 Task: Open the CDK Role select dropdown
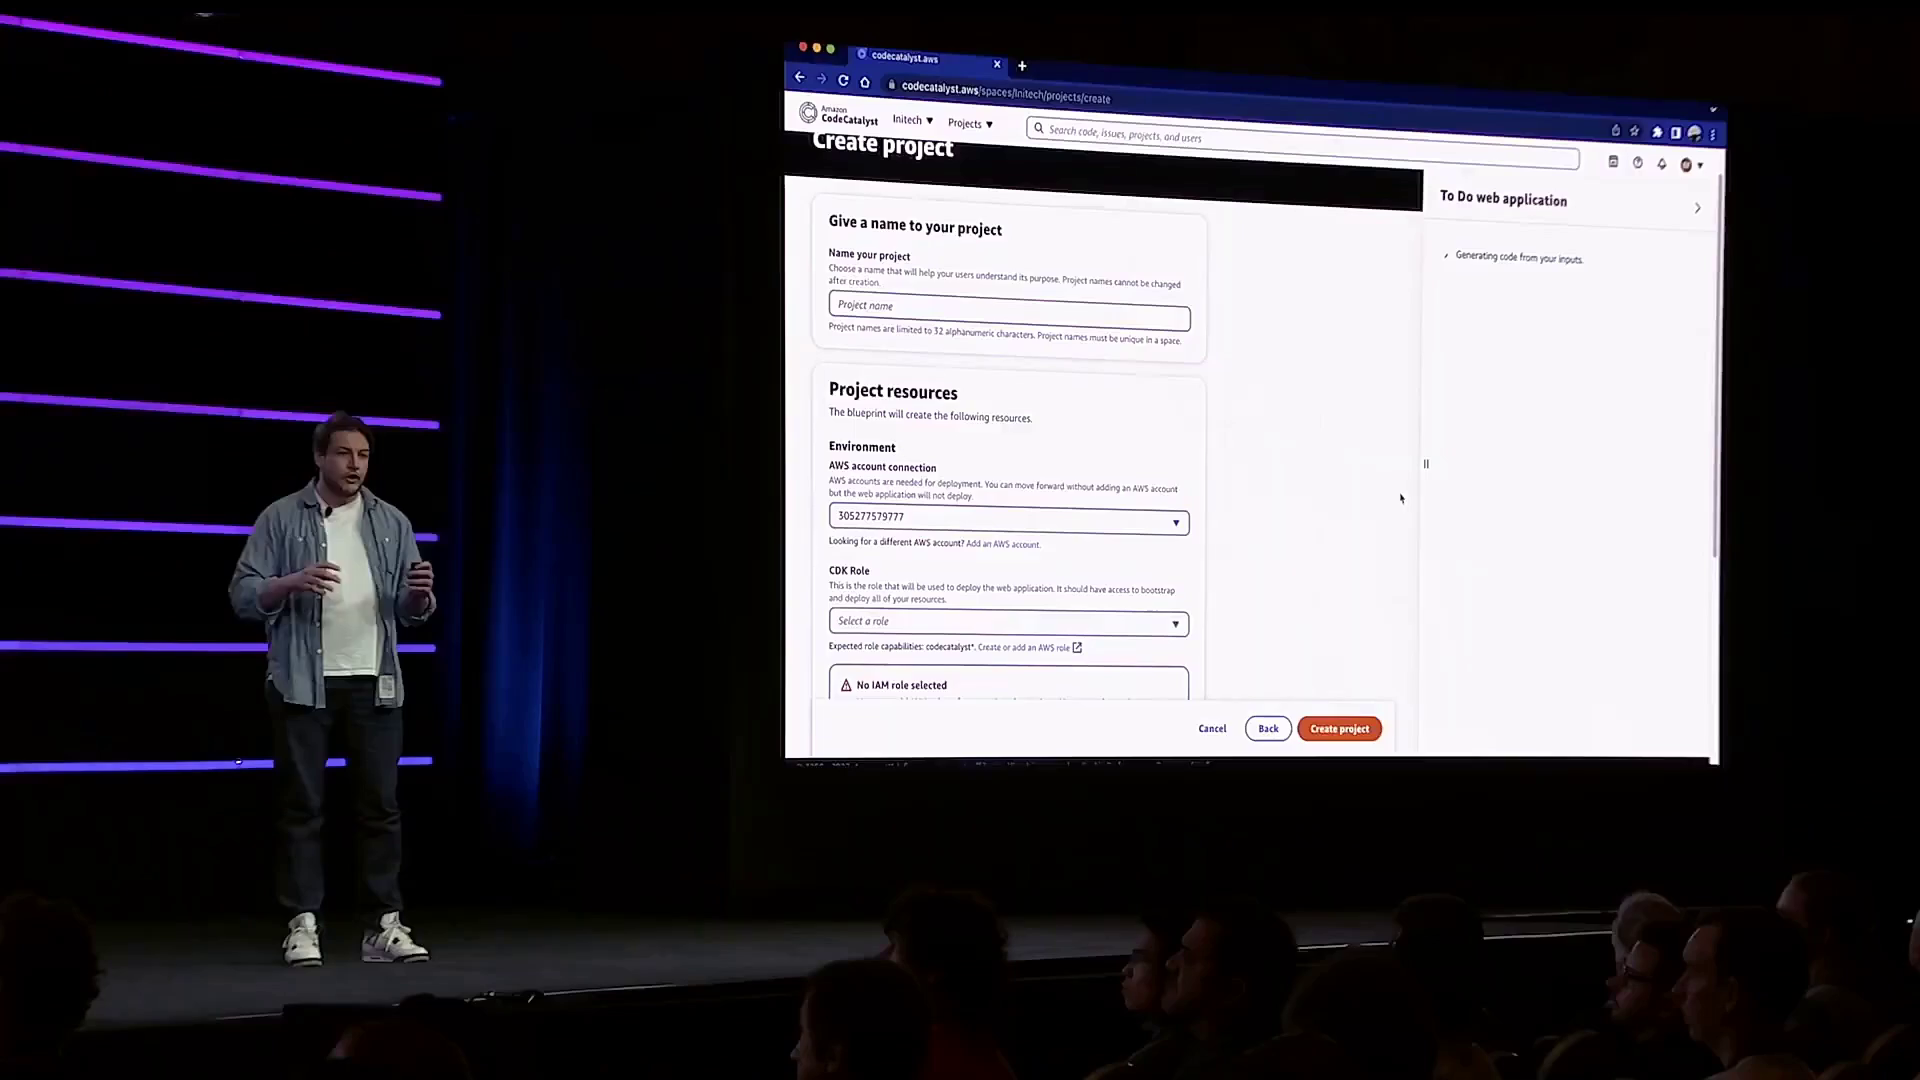tap(1008, 622)
